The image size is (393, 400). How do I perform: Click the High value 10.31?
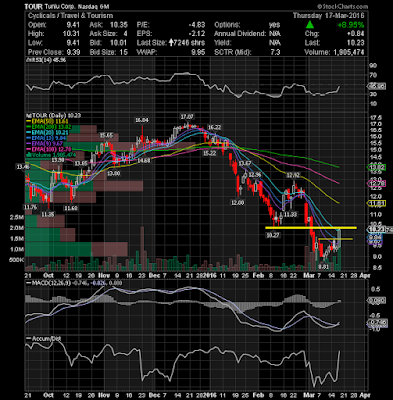(72, 34)
